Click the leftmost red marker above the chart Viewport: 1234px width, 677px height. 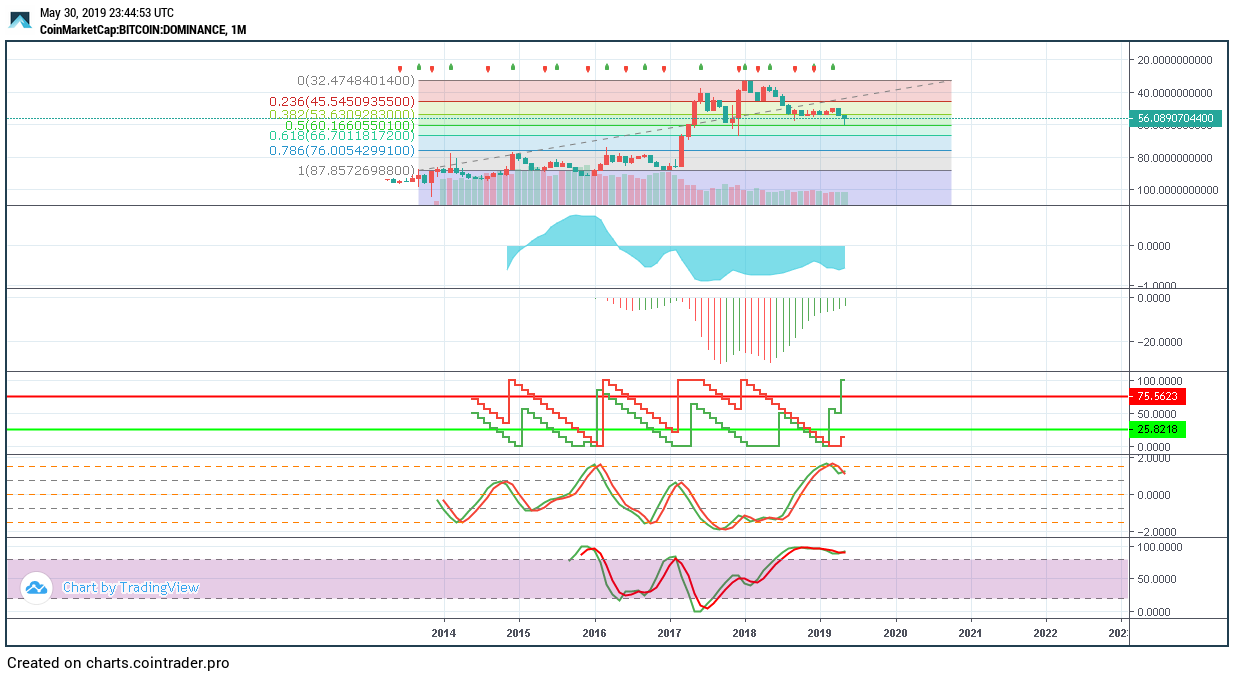click(400, 69)
